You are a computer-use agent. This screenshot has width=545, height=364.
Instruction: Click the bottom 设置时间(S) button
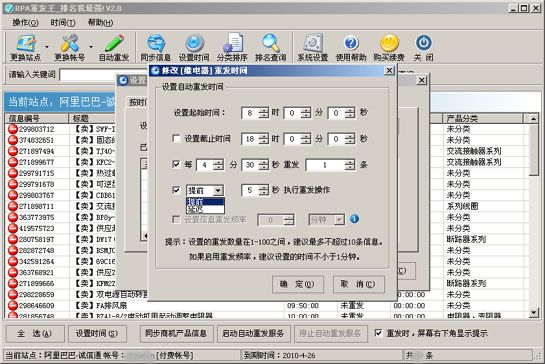click(x=97, y=334)
